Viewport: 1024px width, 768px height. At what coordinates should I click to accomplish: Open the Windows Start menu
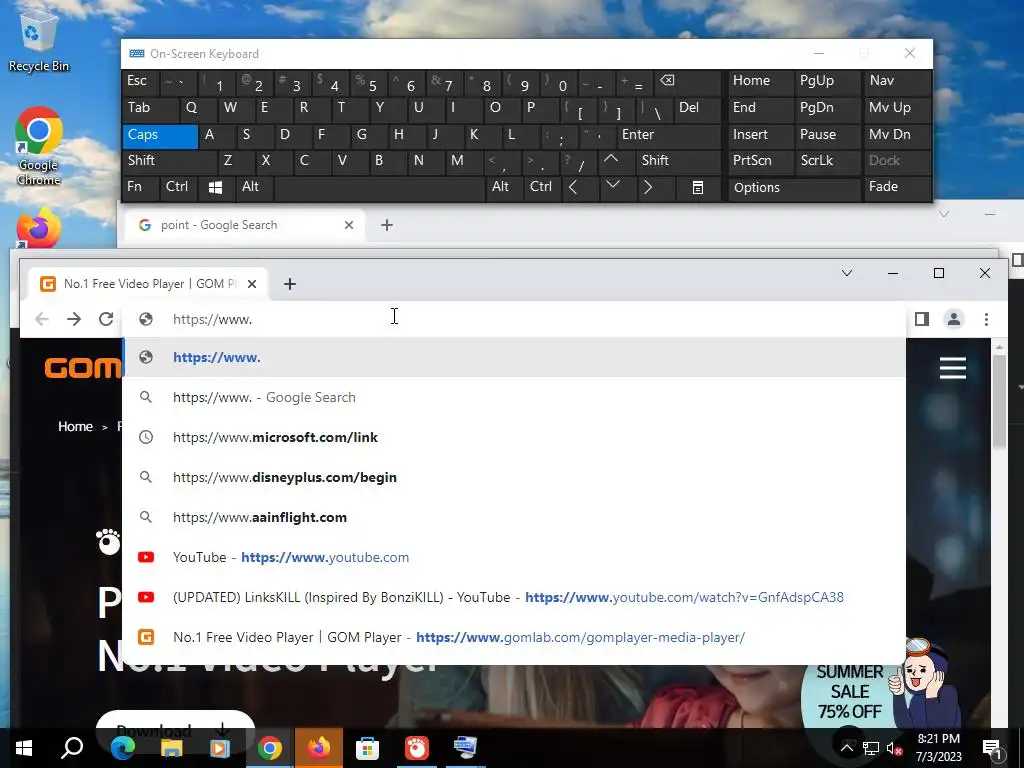[24, 748]
